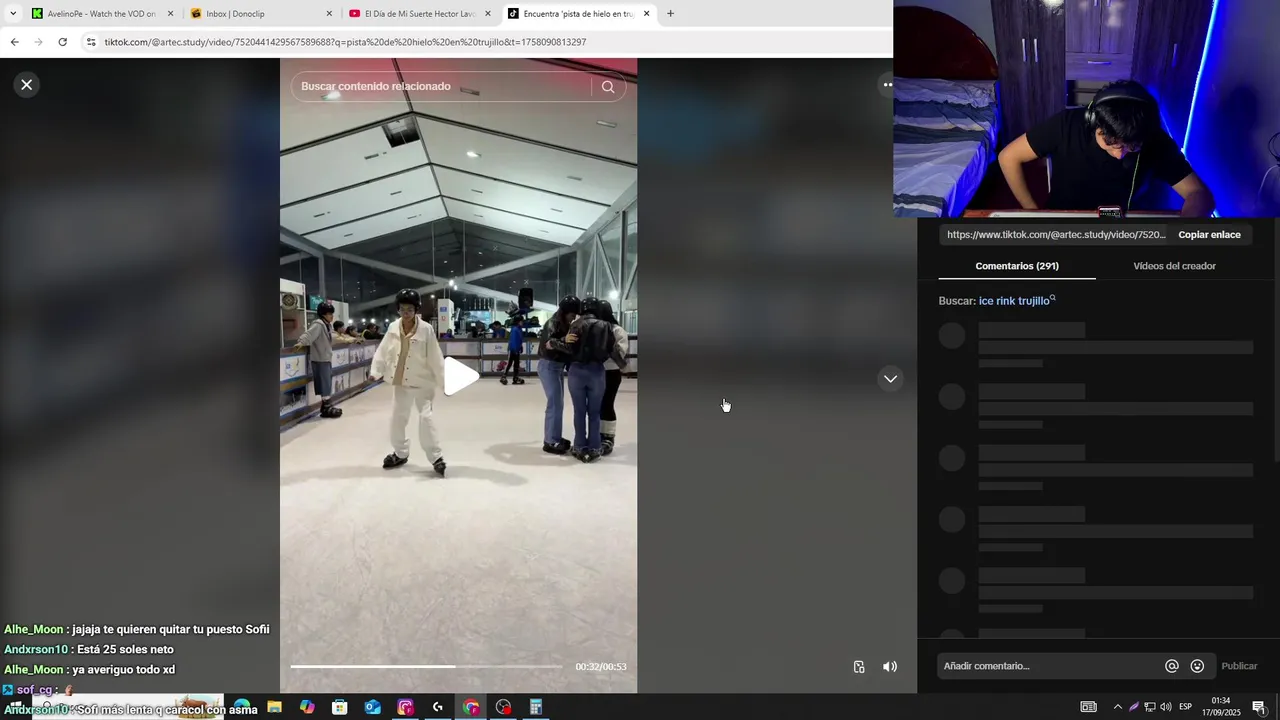Click the tiktok.com address bar URL
This screenshot has width=1280, height=720.
[345, 42]
